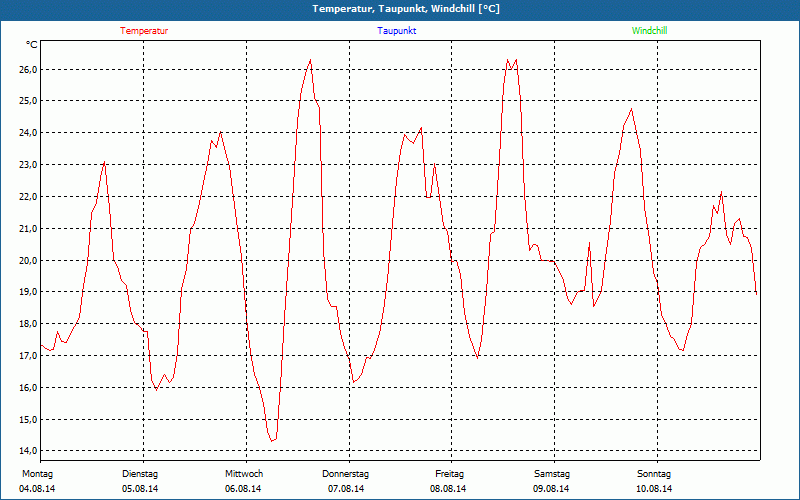This screenshot has height=500, width=800.
Task: Click the 05.08.14 date label
Action: pyautogui.click(x=140, y=489)
